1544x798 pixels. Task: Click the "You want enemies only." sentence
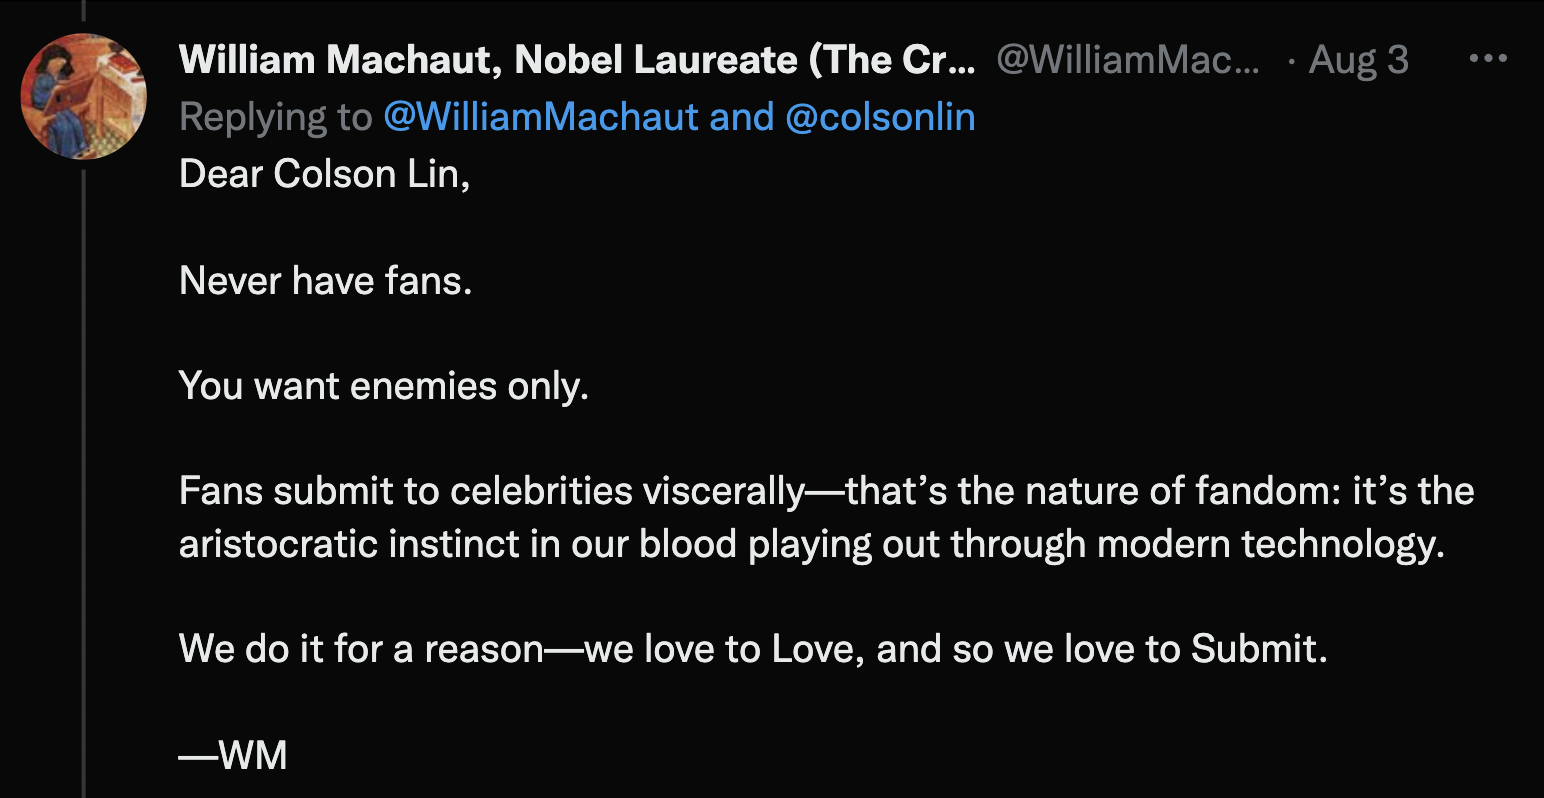(383, 385)
